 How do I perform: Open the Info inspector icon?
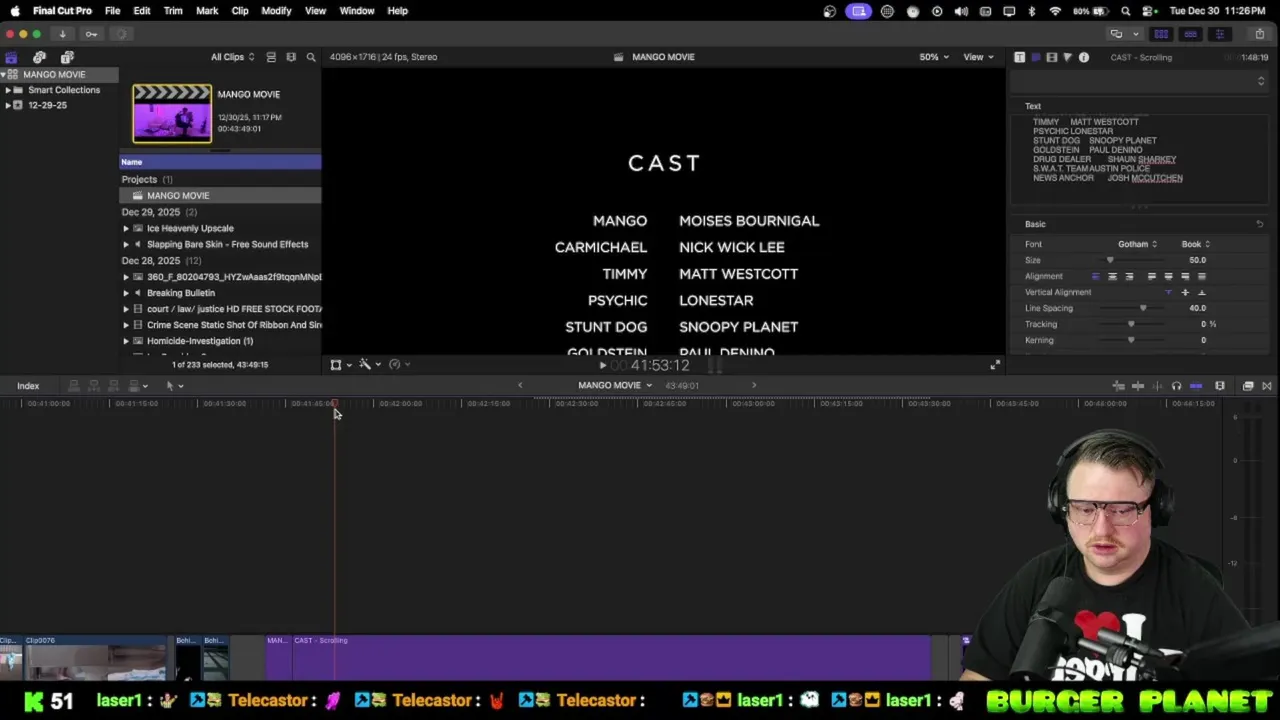point(1083,57)
